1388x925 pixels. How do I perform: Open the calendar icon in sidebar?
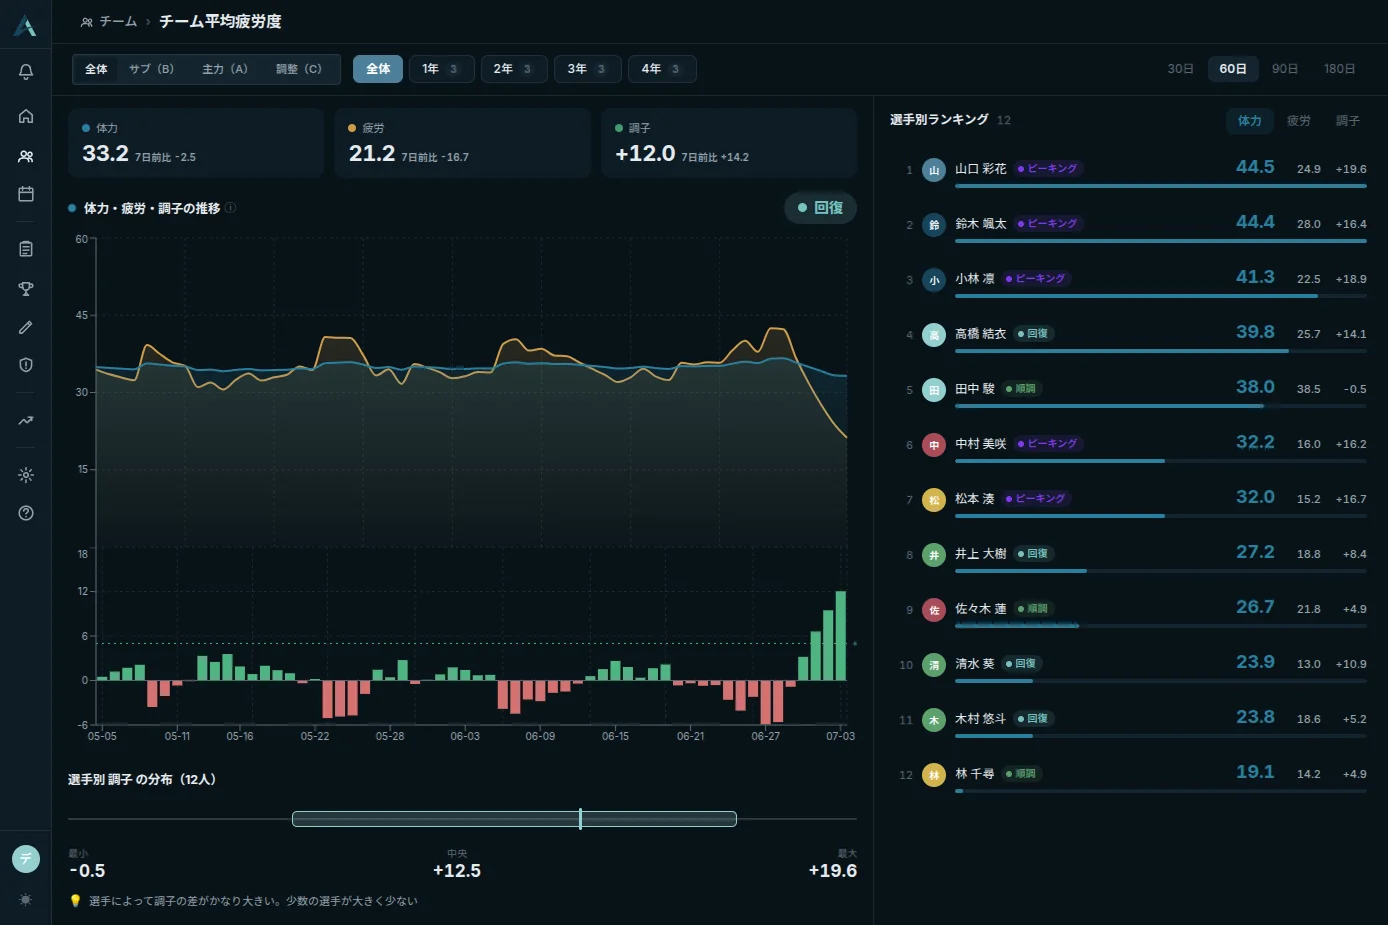pyautogui.click(x=26, y=194)
